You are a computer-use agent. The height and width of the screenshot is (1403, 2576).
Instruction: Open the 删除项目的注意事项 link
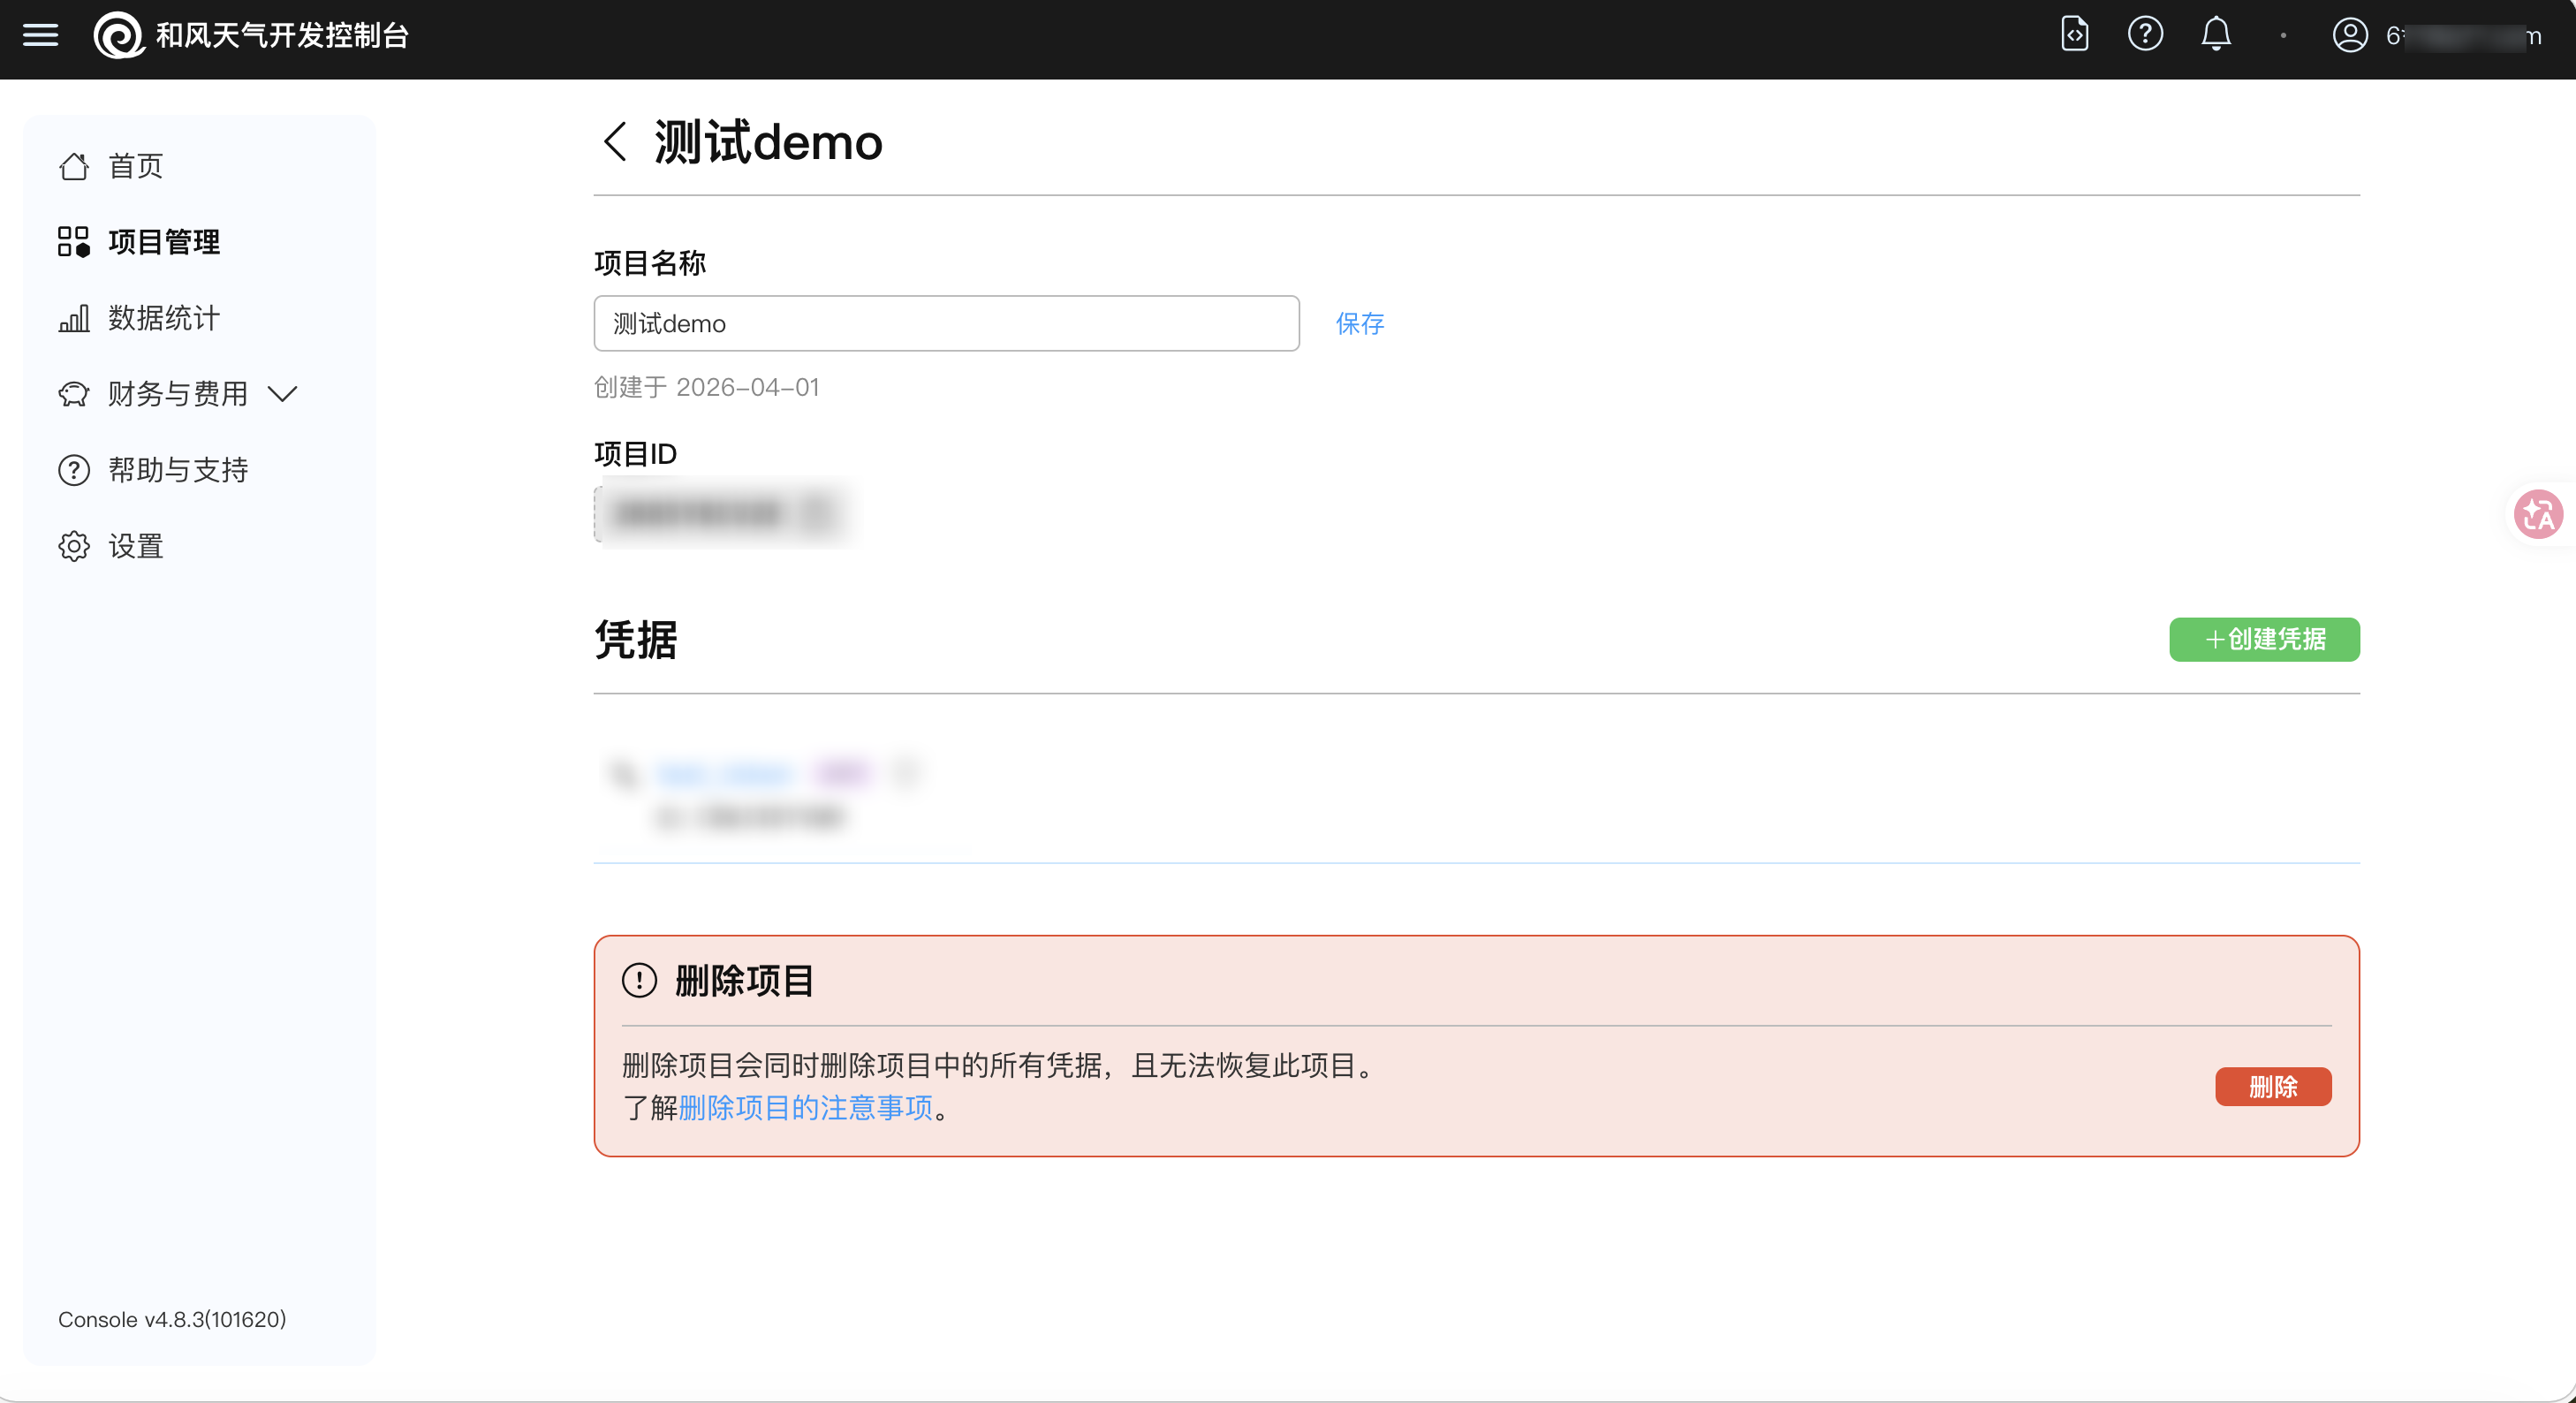805,1108
